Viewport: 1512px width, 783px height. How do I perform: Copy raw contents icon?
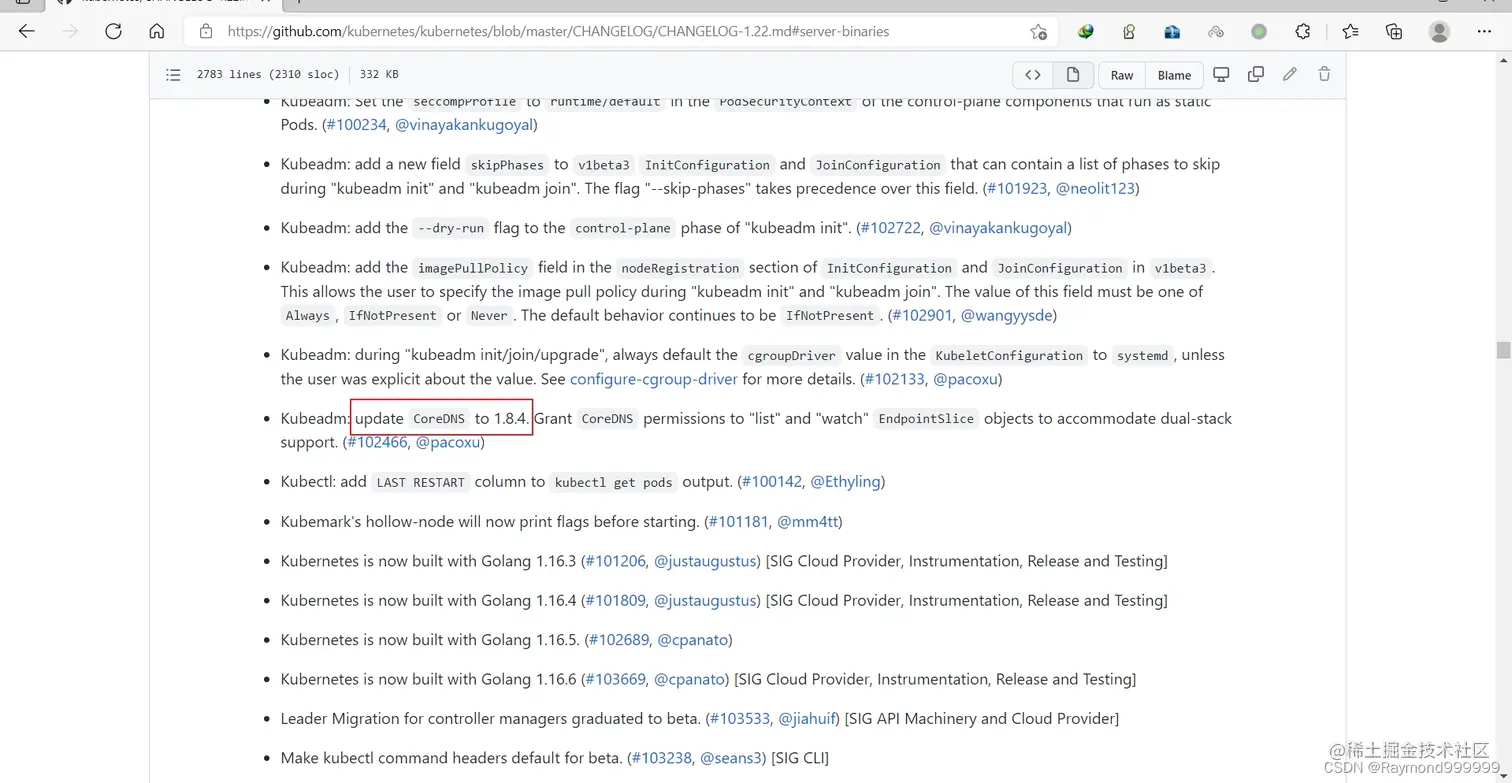click(x=1256, y=74)
